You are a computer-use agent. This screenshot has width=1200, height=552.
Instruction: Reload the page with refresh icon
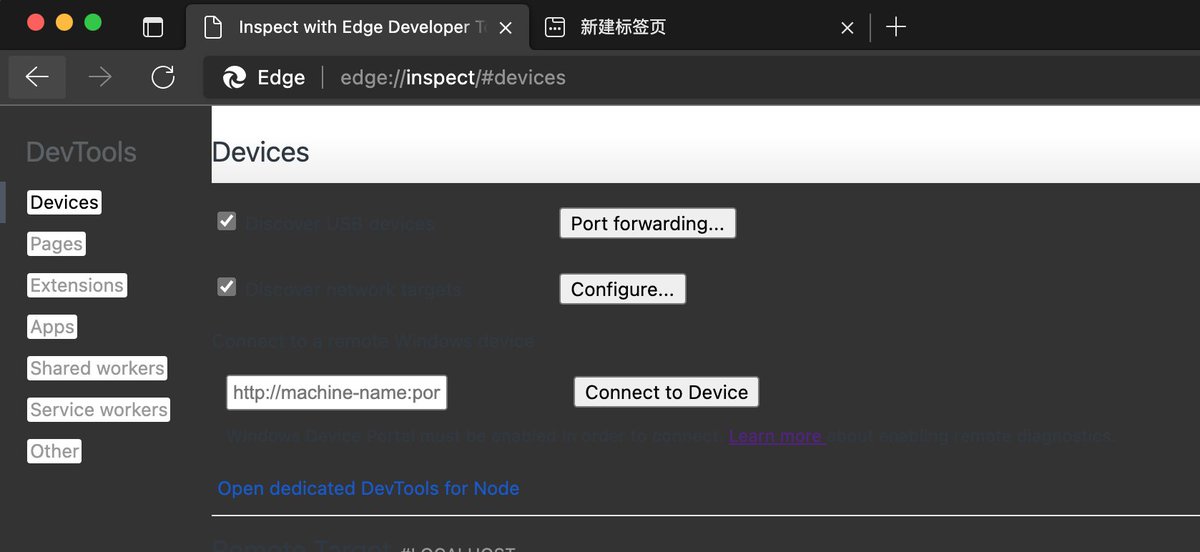pos(163,77)
